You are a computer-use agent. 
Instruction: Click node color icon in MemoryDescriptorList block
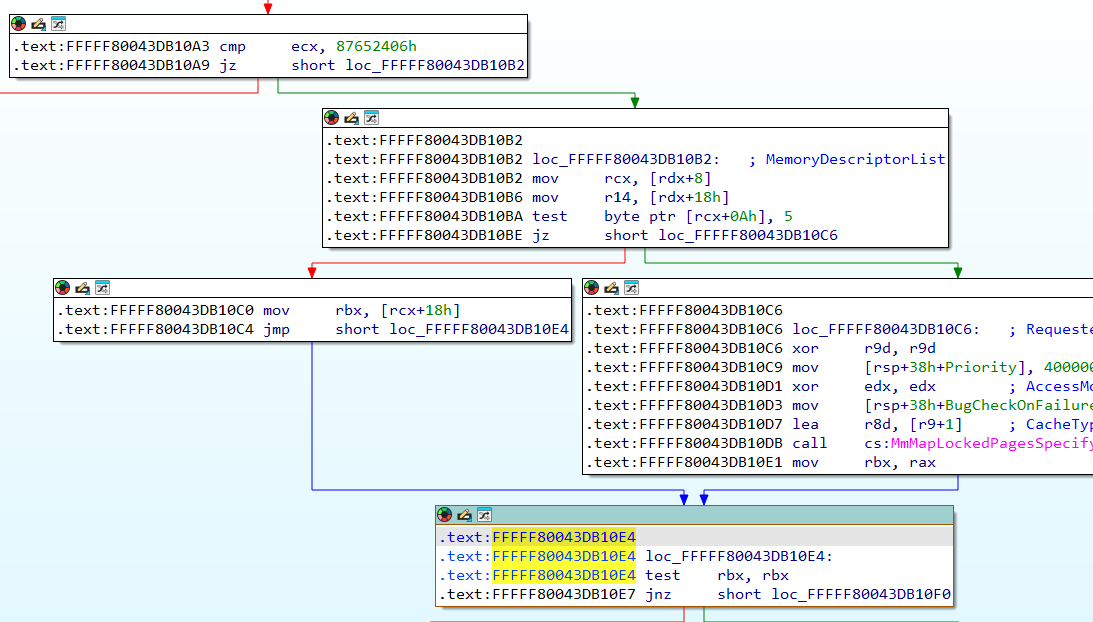332,118
